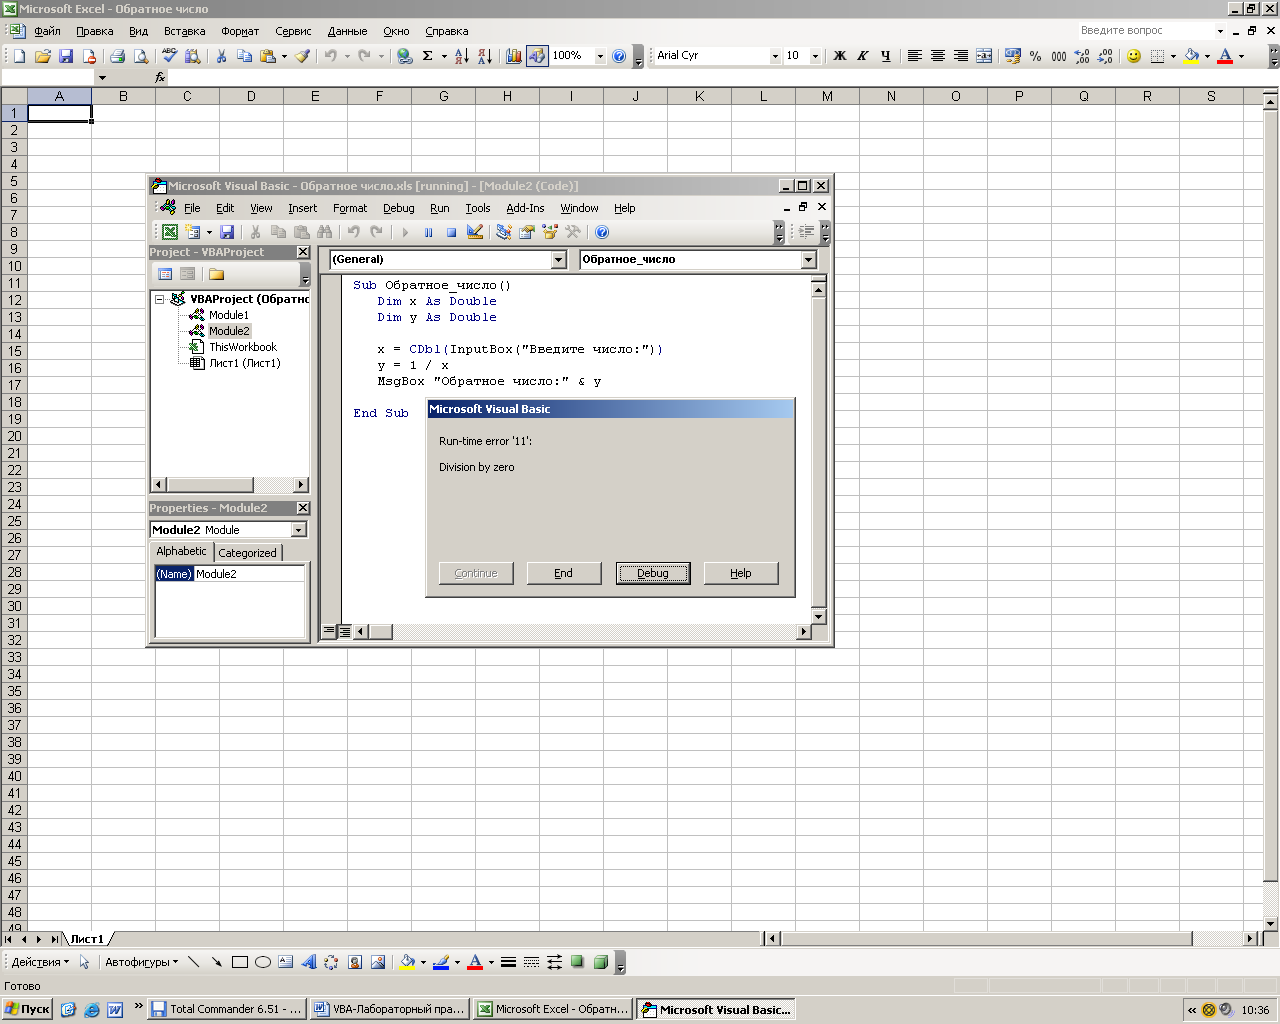Click the red Font Color swatch
1280x1024 pixels.
[1225, 56]
